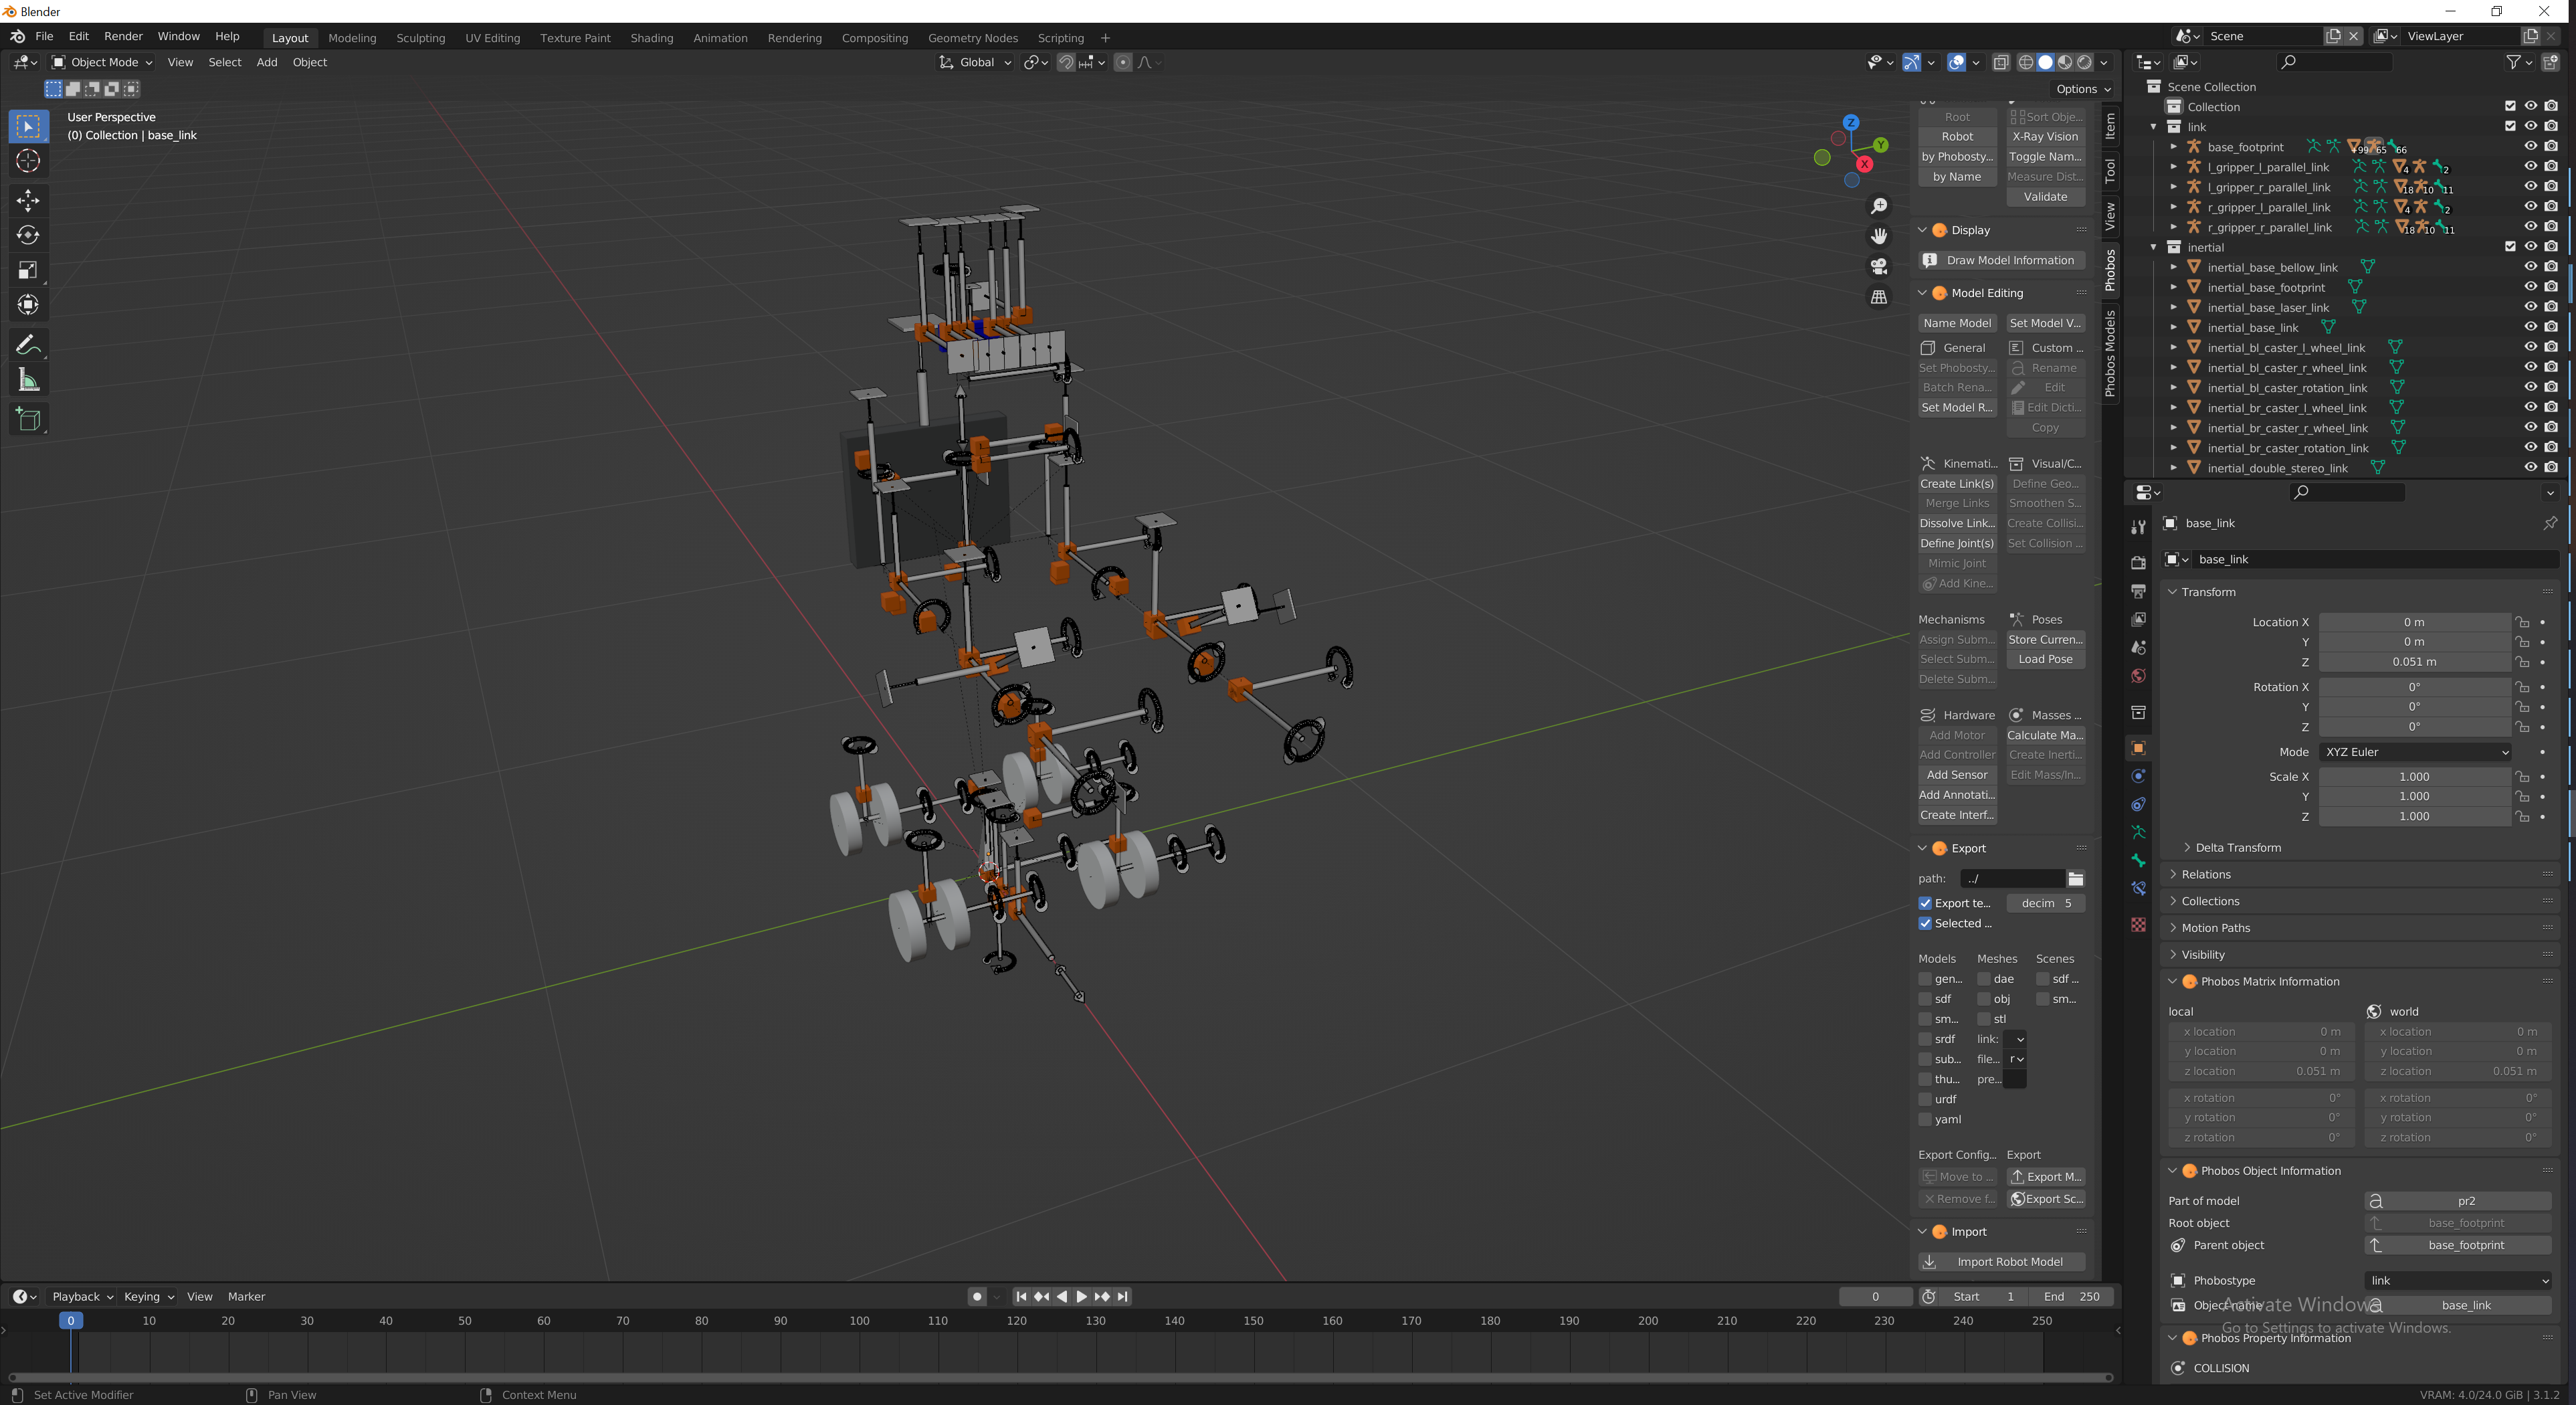Image resolution: width=2576 pixels, height=1405 pixels.
Task: Select the Move tool
Action: pos(28,201)
